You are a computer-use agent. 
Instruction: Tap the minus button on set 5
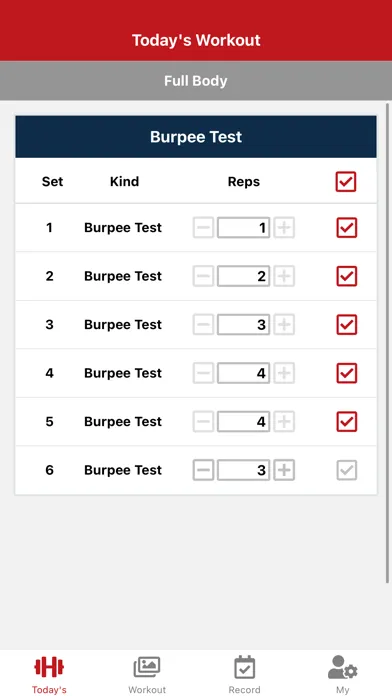(203, 422)
